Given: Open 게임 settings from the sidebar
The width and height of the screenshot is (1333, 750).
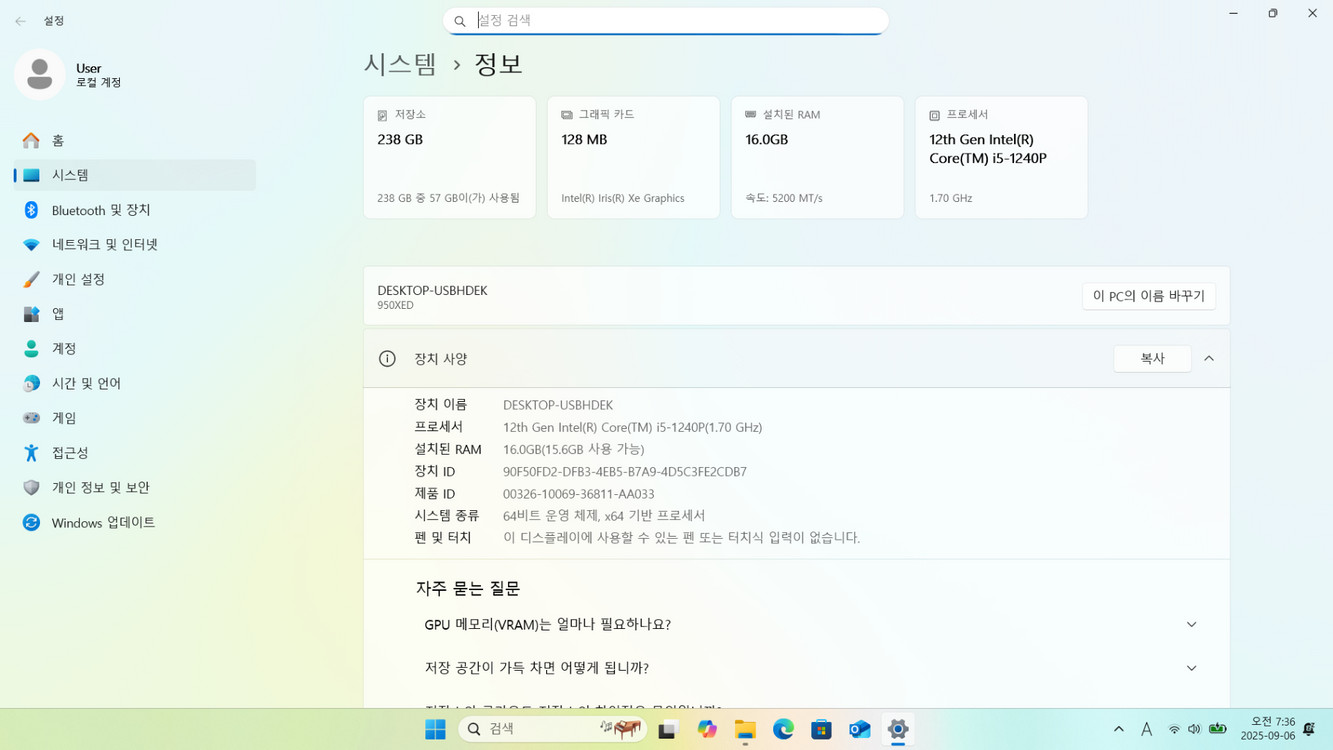Looking at the screenshot, I should click(64, 417).
